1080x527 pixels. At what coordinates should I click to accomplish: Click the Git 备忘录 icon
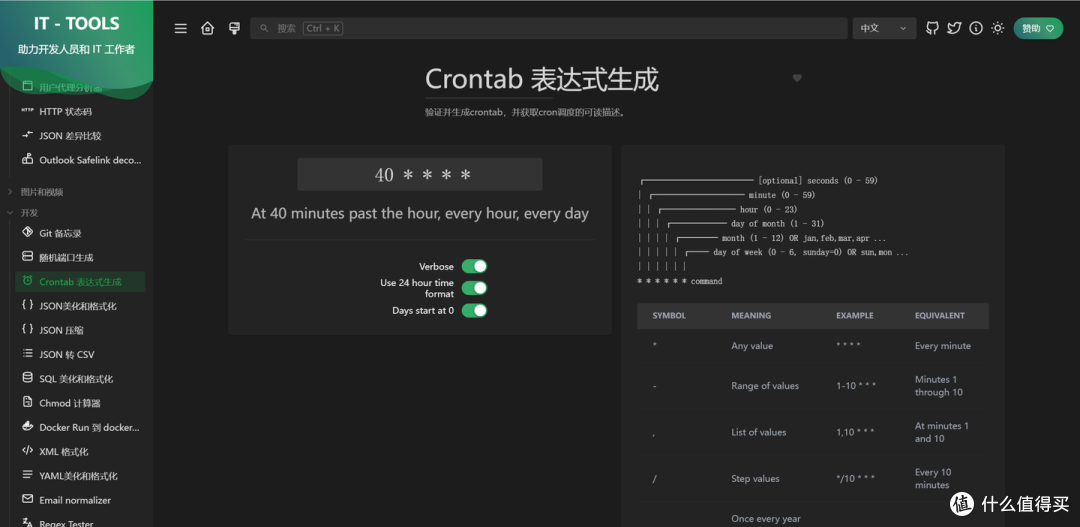28,232
